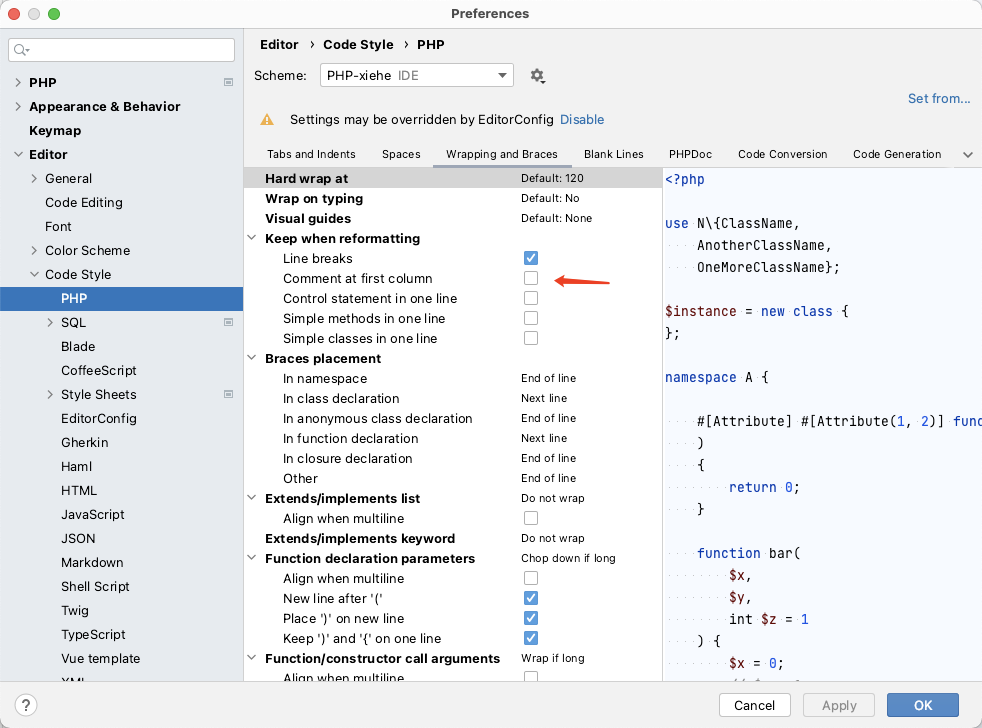Click the Disable EditorConfig link

pyautogui.click(x=581, y=120)
